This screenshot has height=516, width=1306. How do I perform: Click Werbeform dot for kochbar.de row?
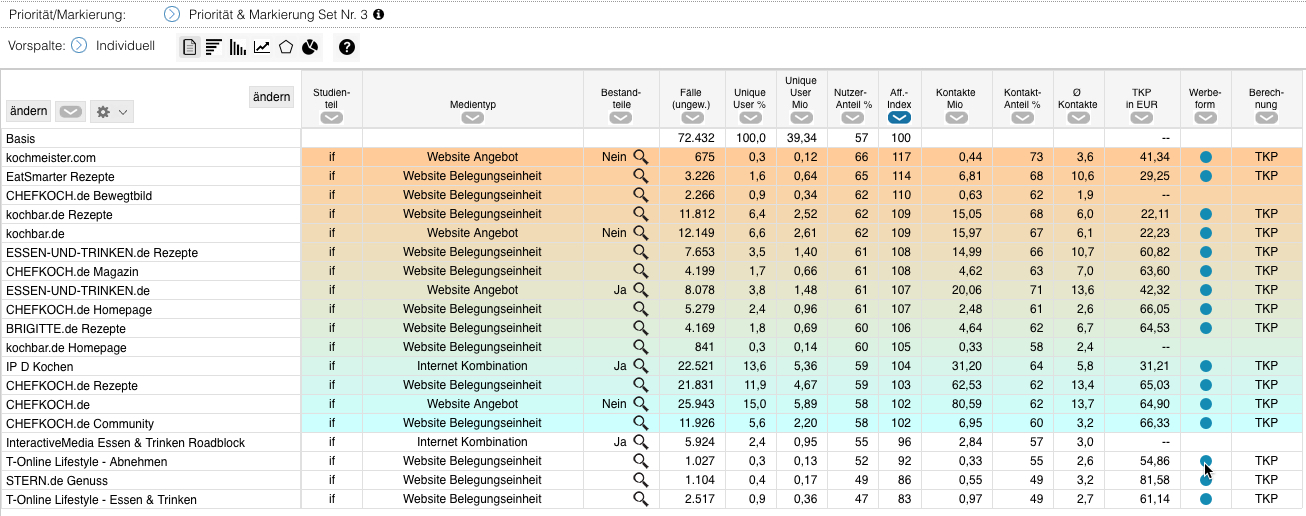pos(1206,233)
